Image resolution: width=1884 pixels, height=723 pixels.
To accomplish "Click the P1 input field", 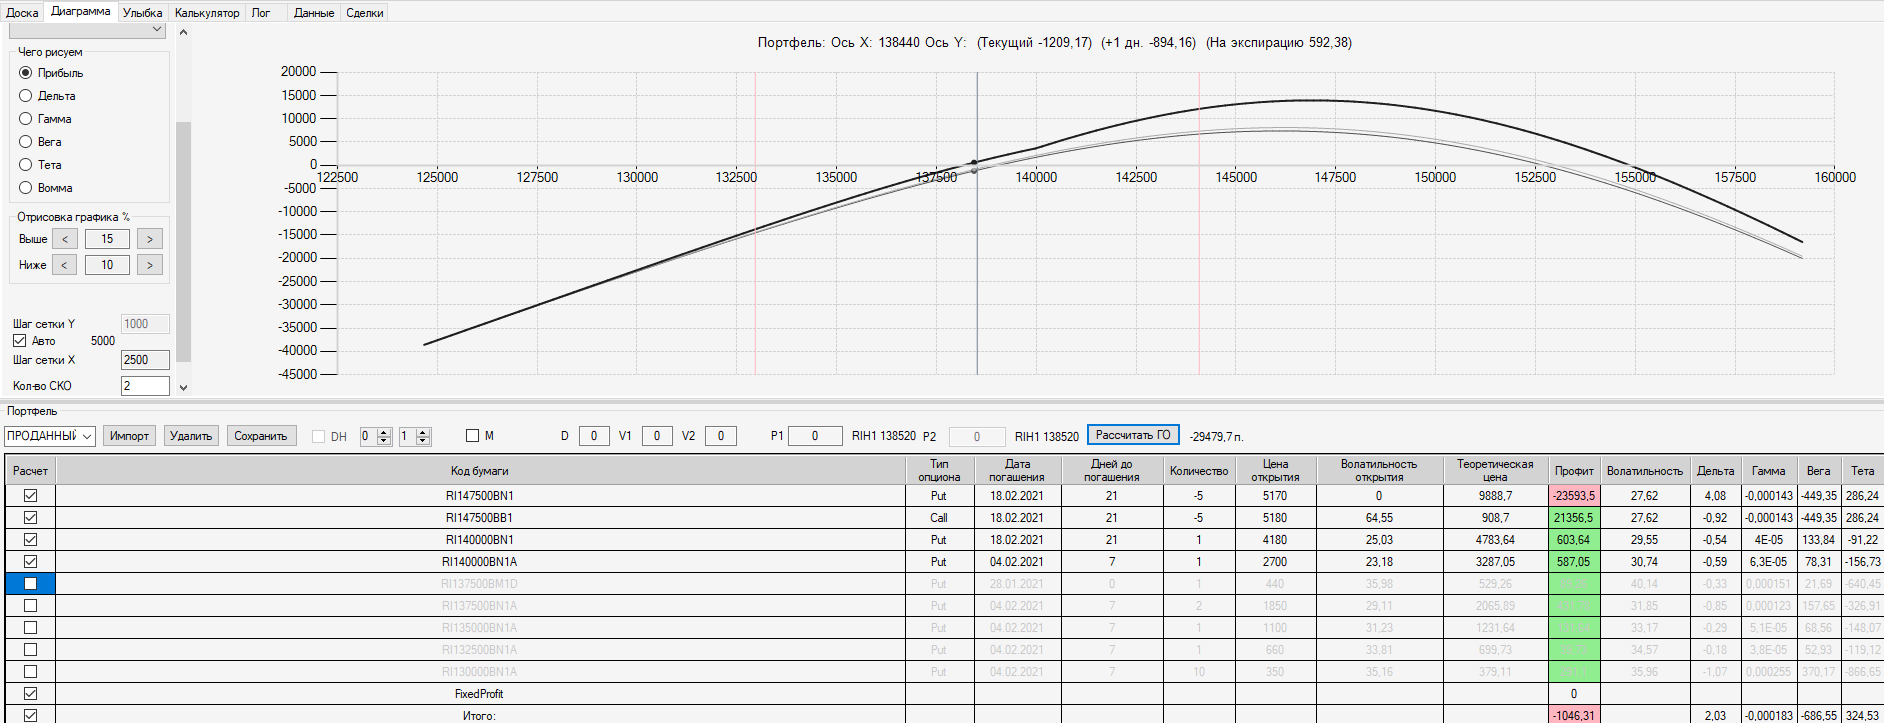I will [x=815, y=436].
